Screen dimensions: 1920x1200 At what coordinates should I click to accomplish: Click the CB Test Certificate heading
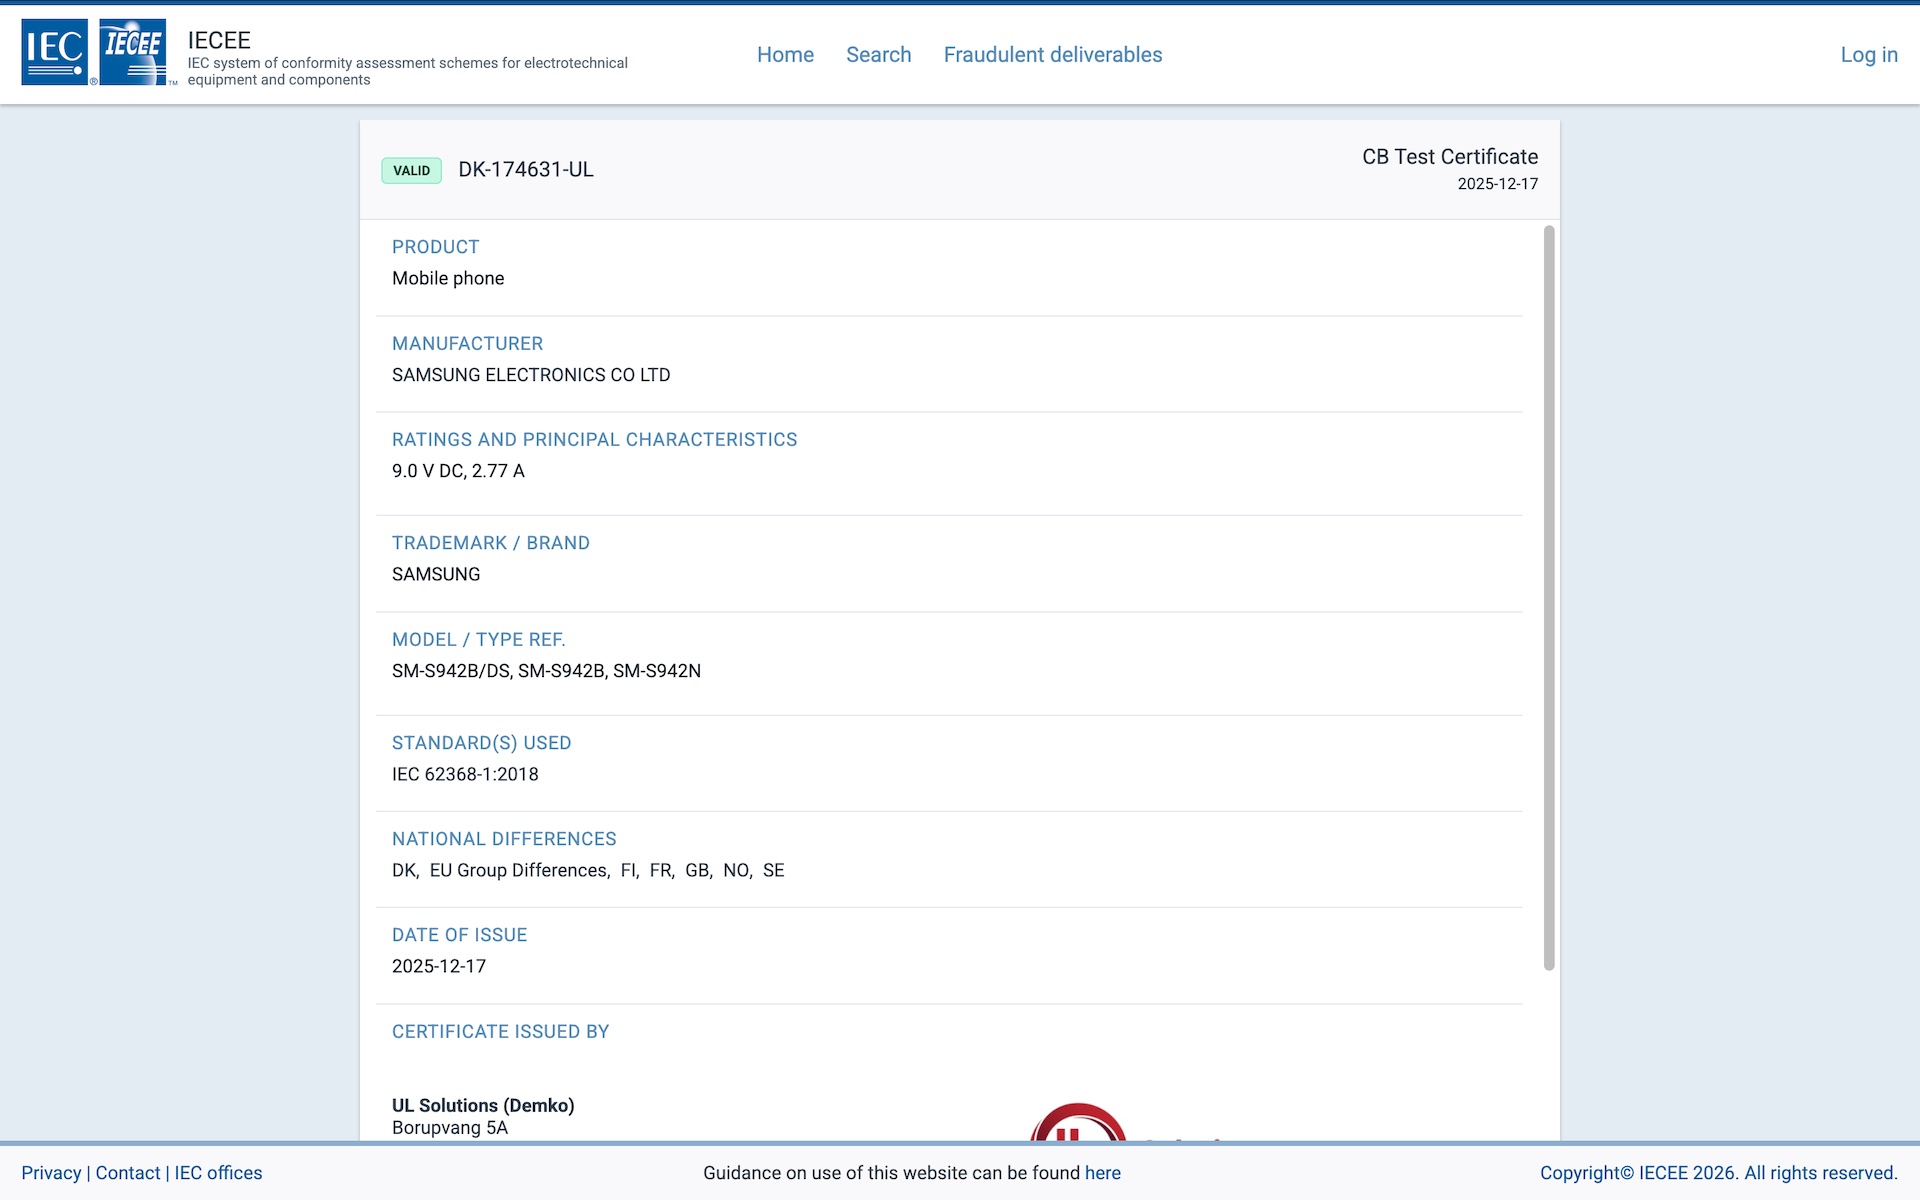click(x=1449, y=157)
